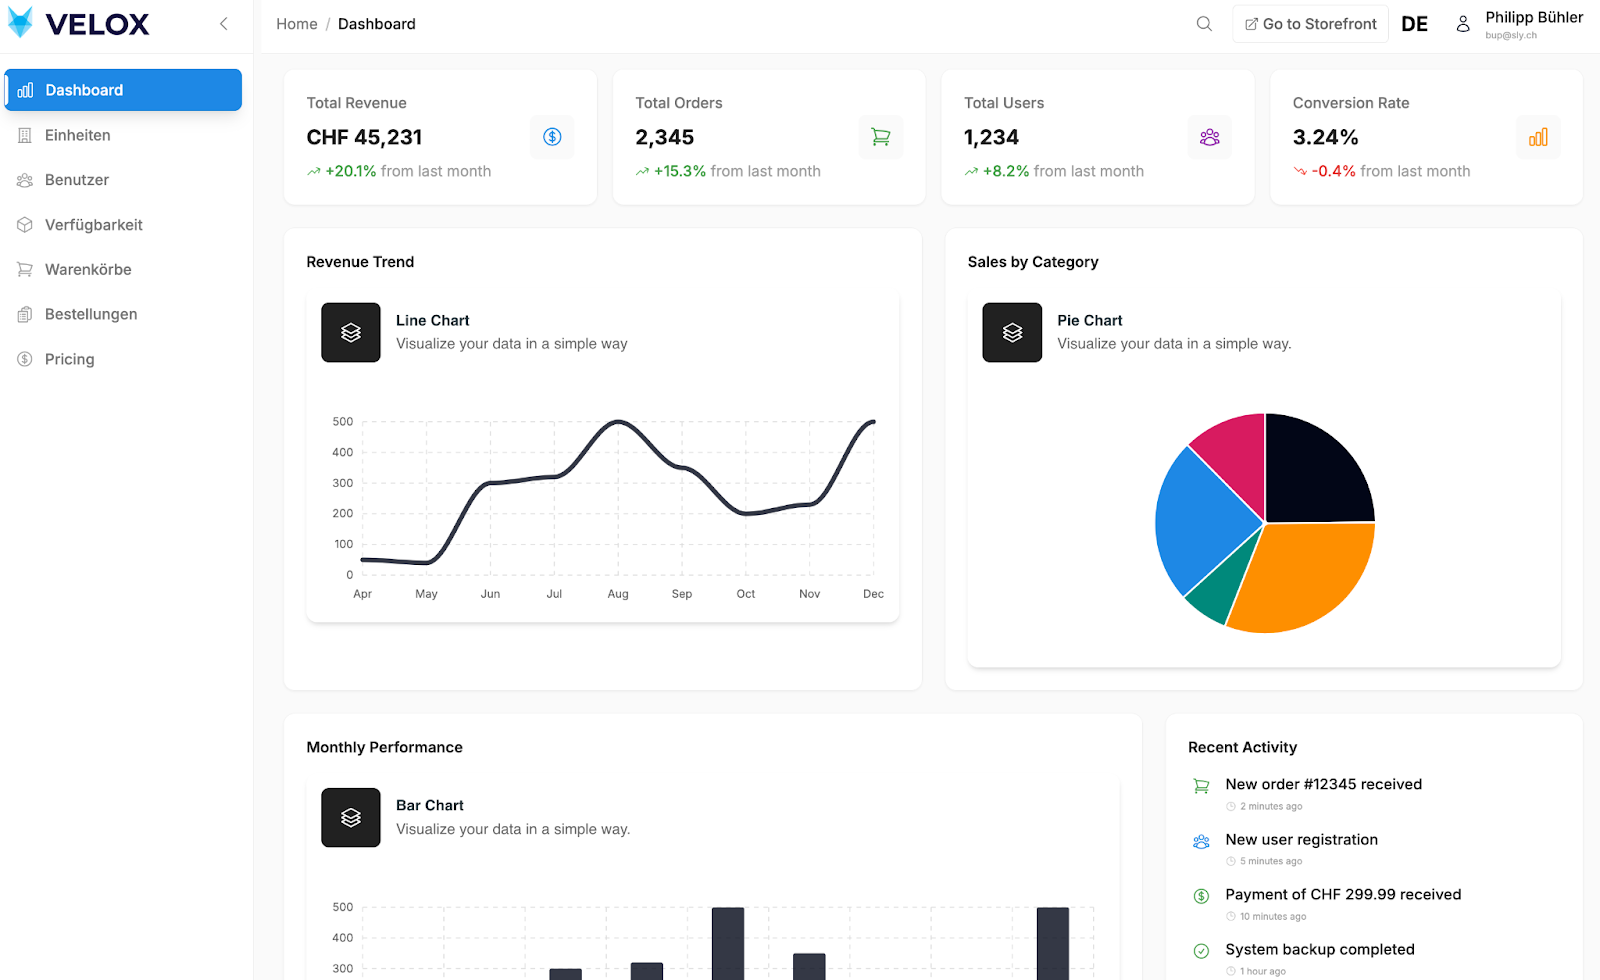The width and height of the screenshot is (1600, 980).
Task: Click the new order cart activity icon
Action: [x=1201, y=786]
